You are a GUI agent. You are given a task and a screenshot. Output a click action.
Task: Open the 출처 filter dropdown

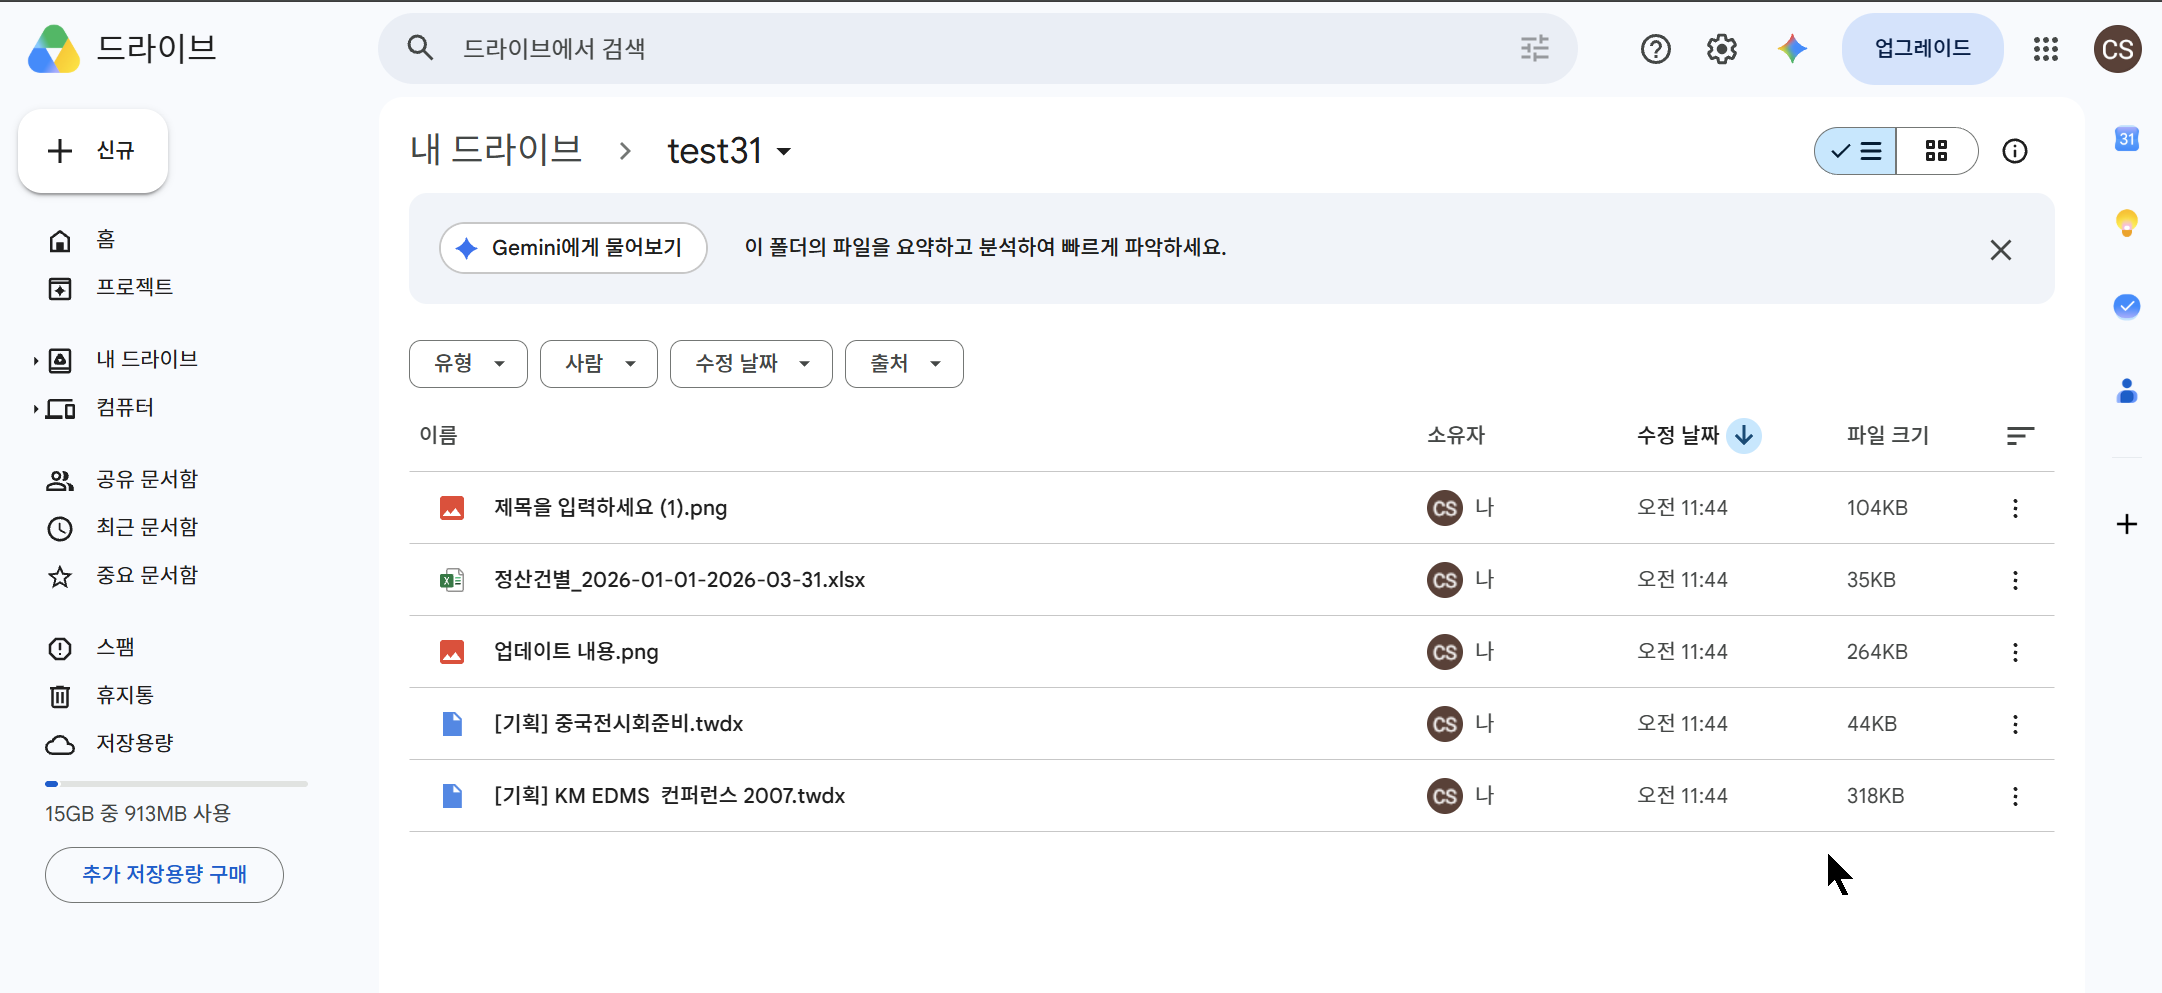pos(904,364)
